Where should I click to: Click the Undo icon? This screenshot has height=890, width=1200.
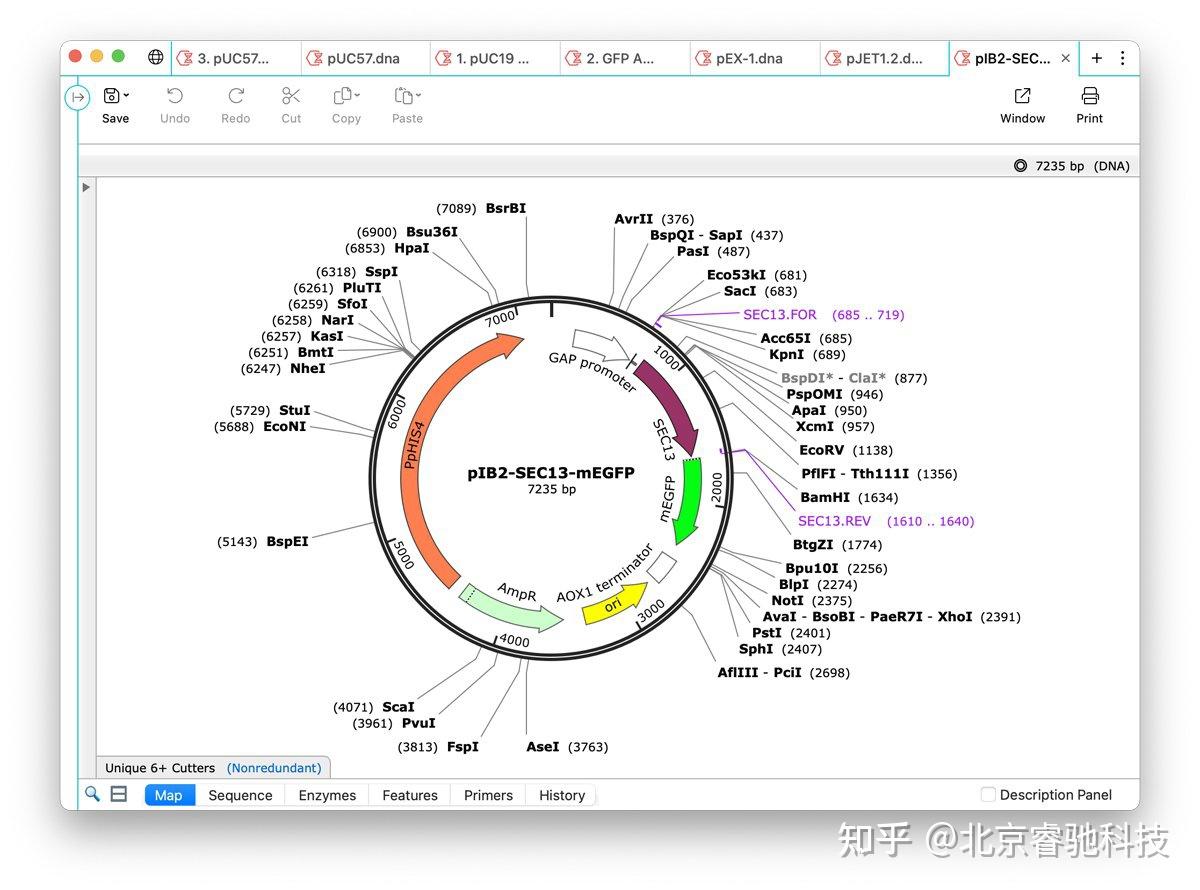[175, 96]
